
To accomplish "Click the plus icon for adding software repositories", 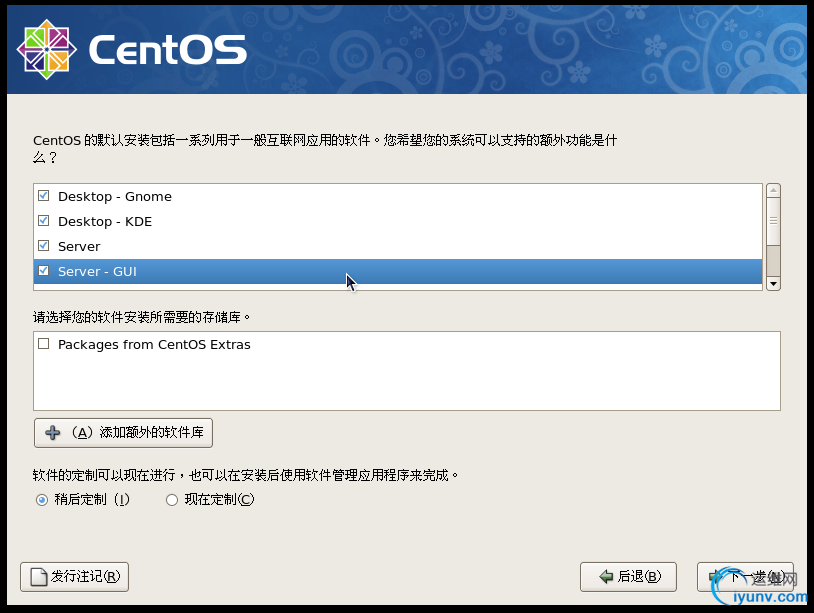I will tap(53, 433).
